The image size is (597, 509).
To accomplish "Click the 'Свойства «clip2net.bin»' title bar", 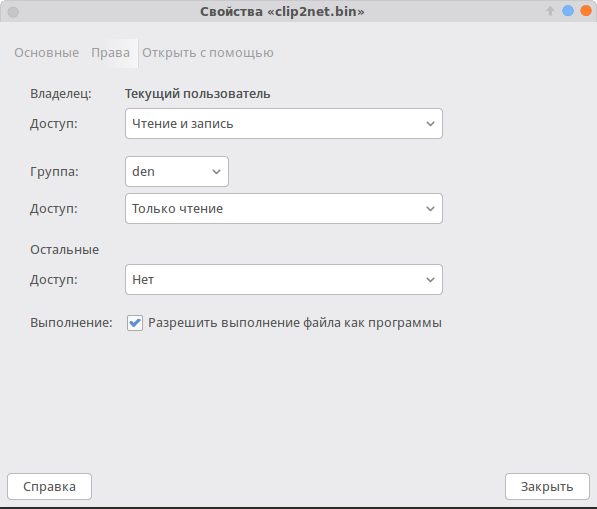I will (x=282, y=11).
